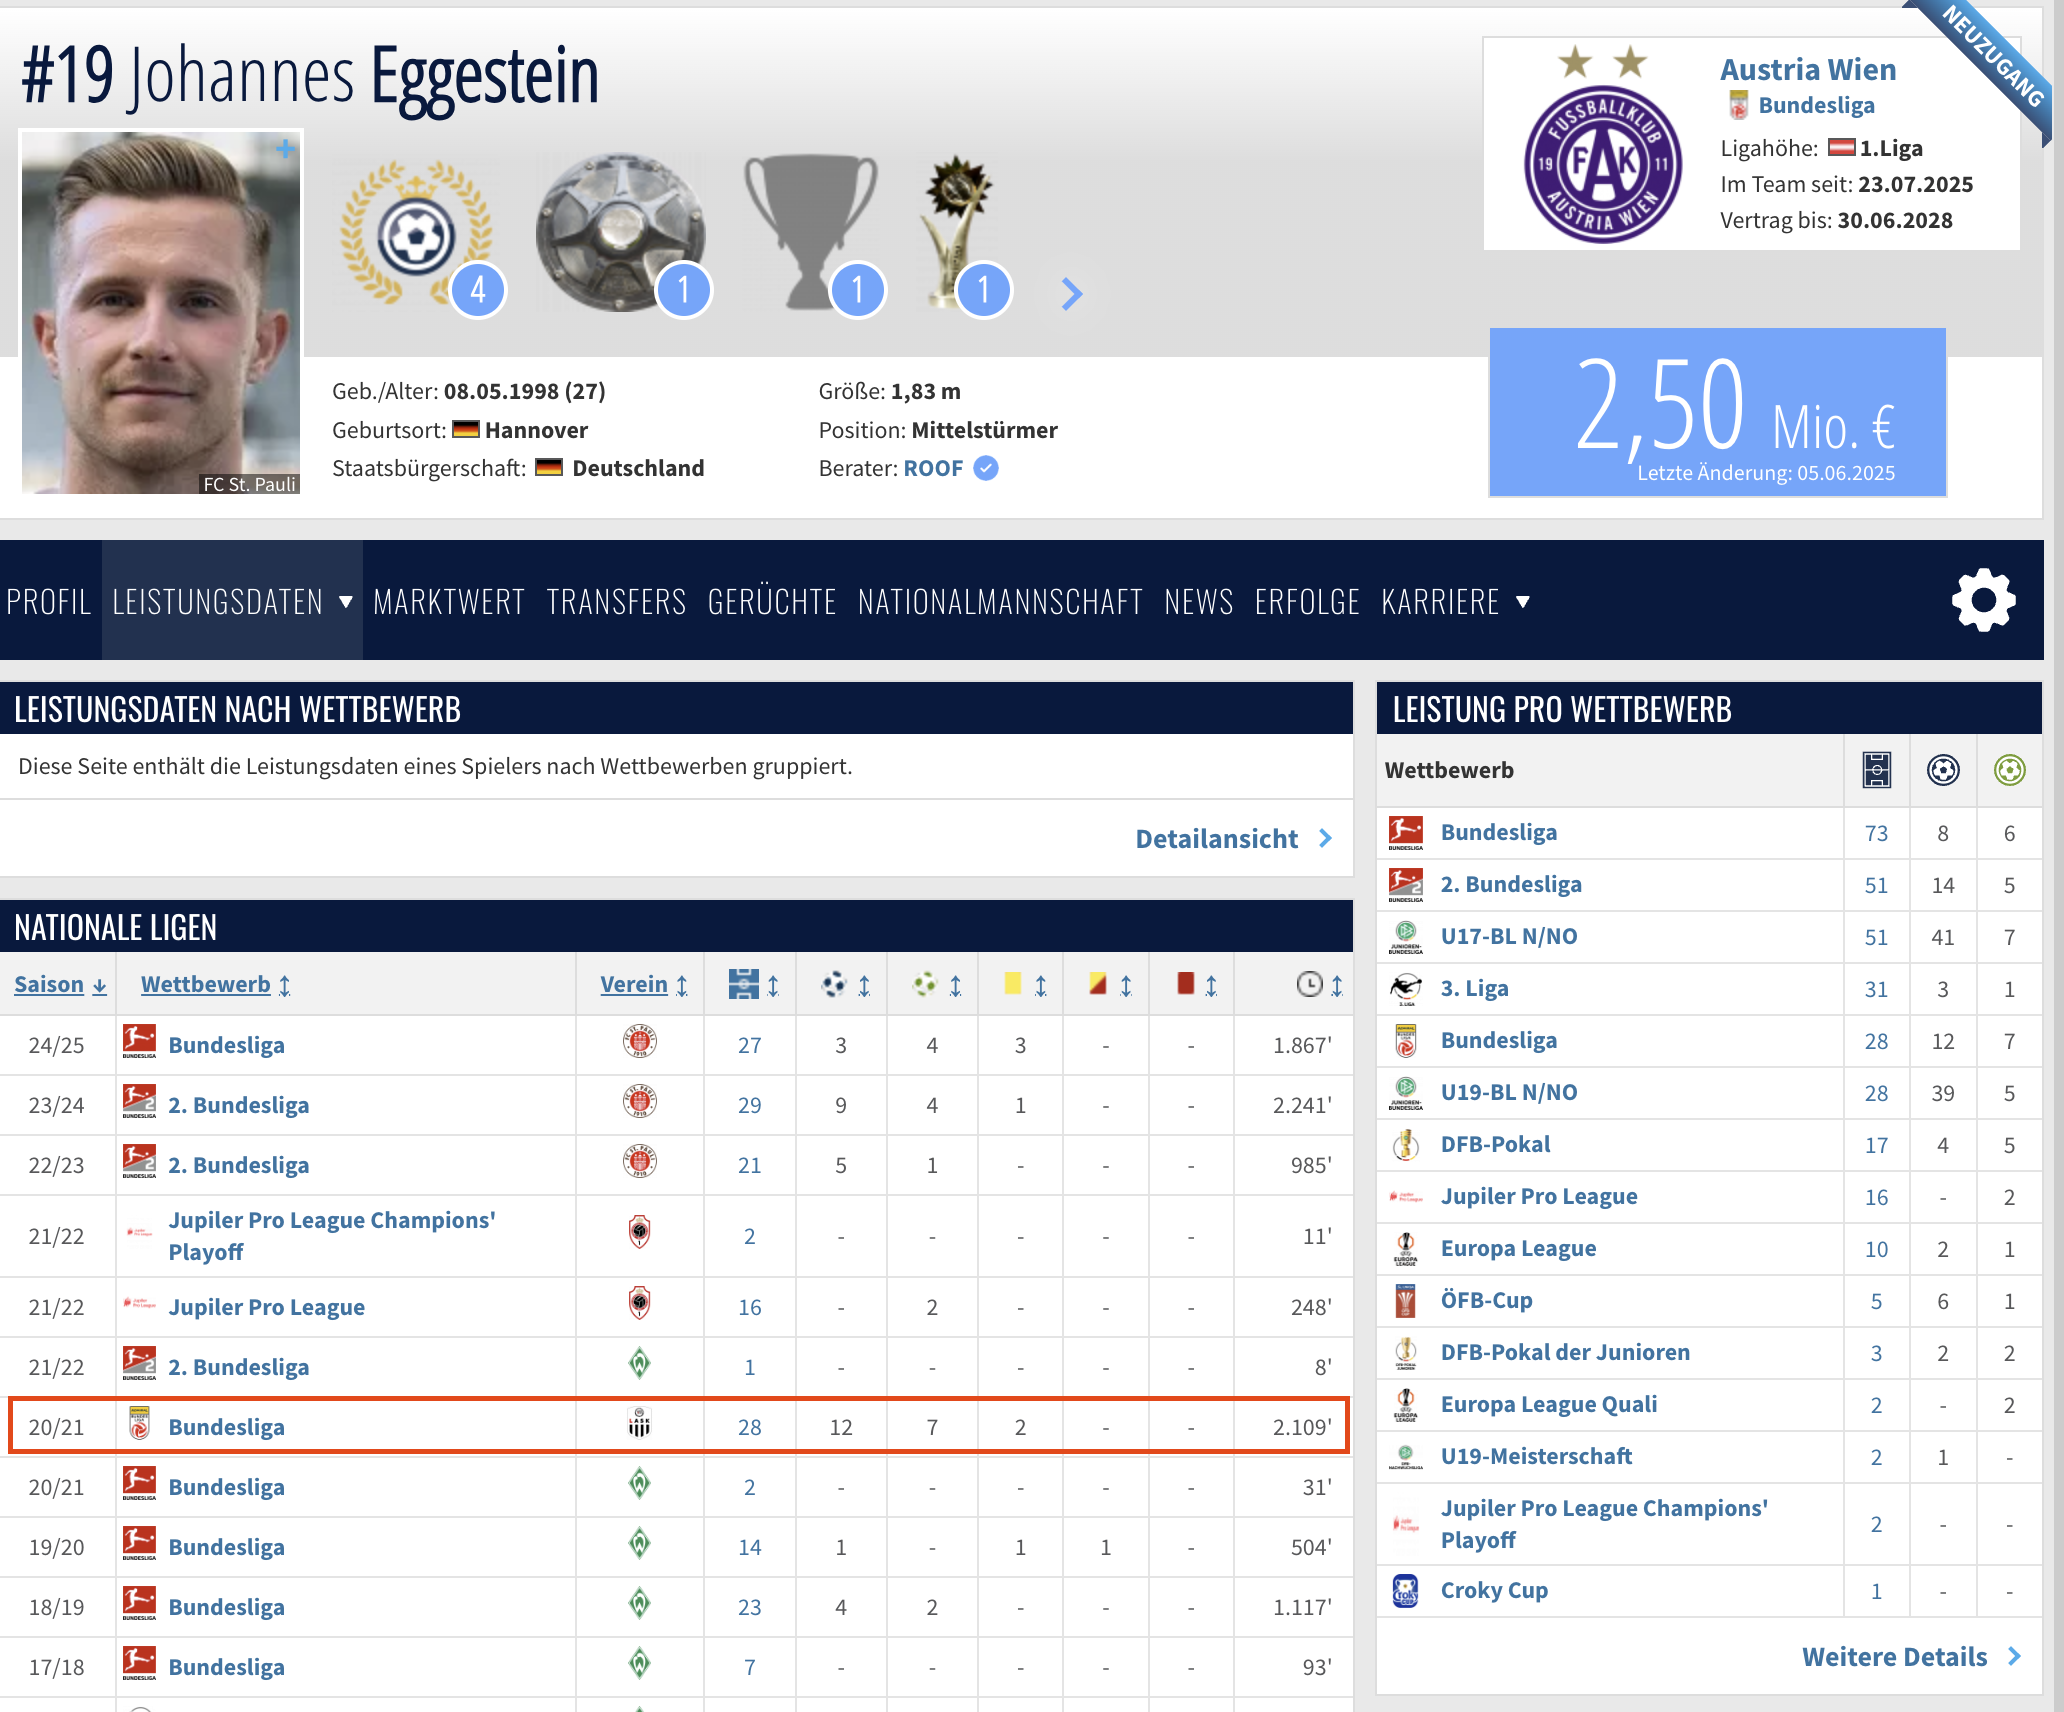Click DFB-Pokal logo in right panel
Image resolution: width=2064 pixels, height=1712 pixels.
pos(1405,1144)
